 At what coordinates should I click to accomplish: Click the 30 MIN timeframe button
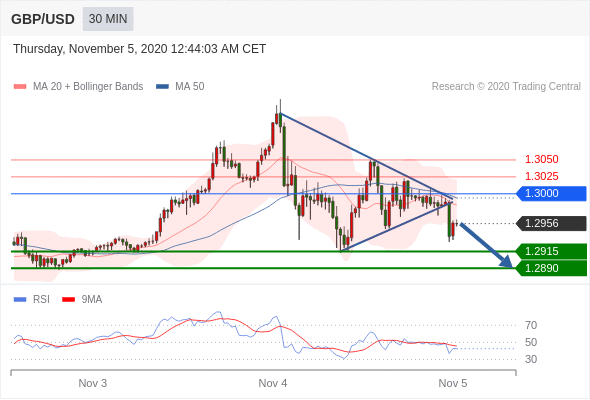(x=108, y=19)
